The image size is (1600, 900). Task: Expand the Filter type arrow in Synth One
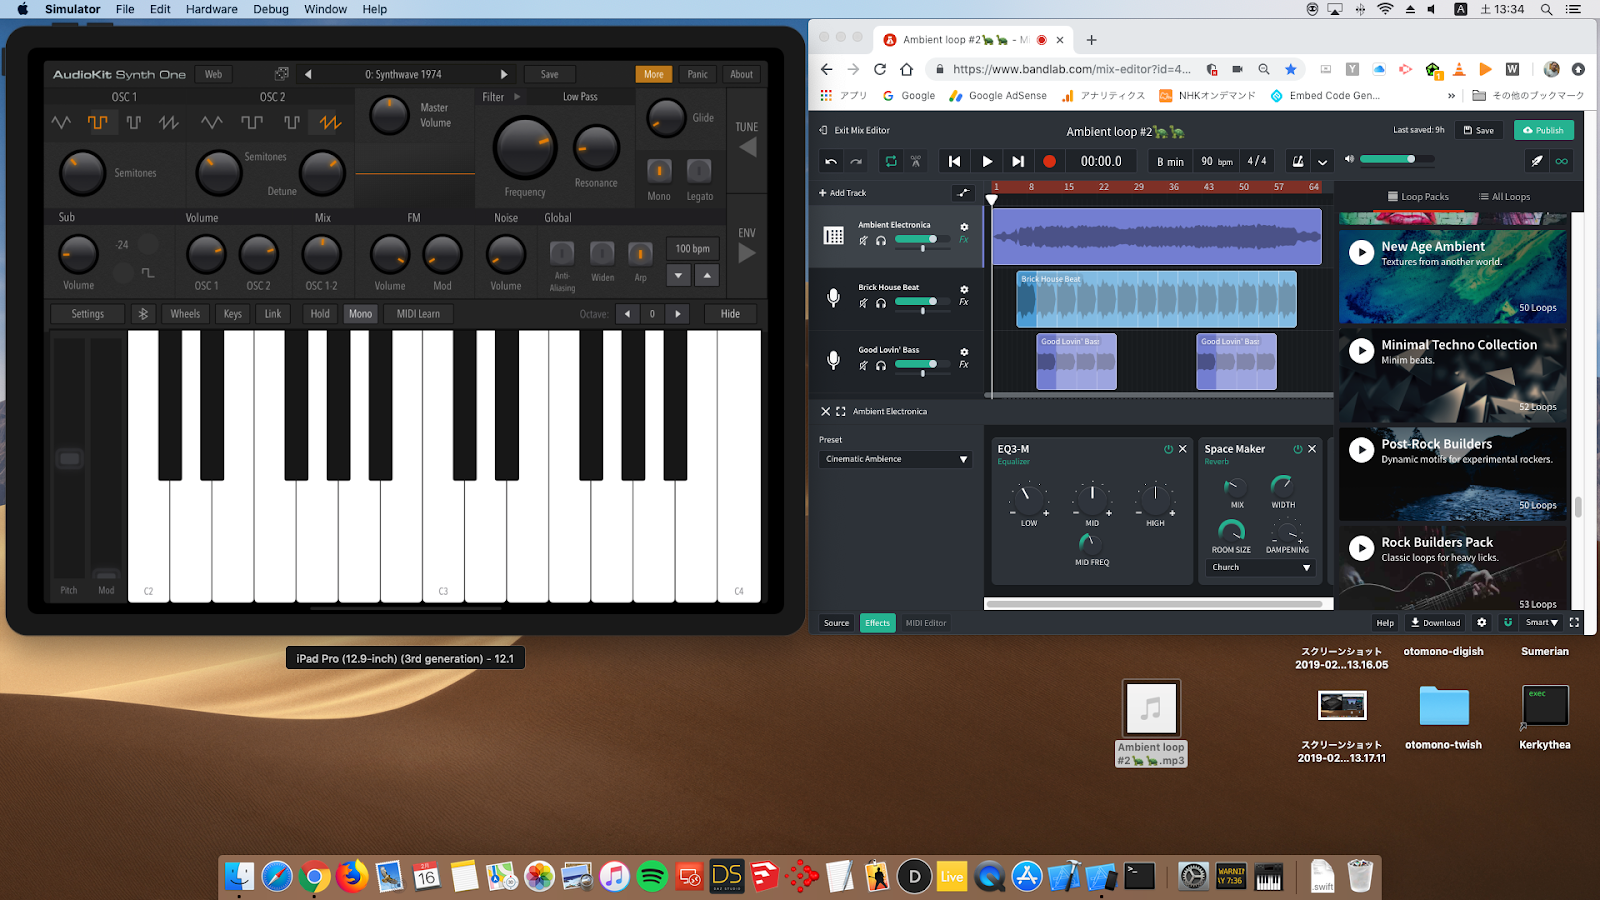pyautogui.click(x=517, y=97)
